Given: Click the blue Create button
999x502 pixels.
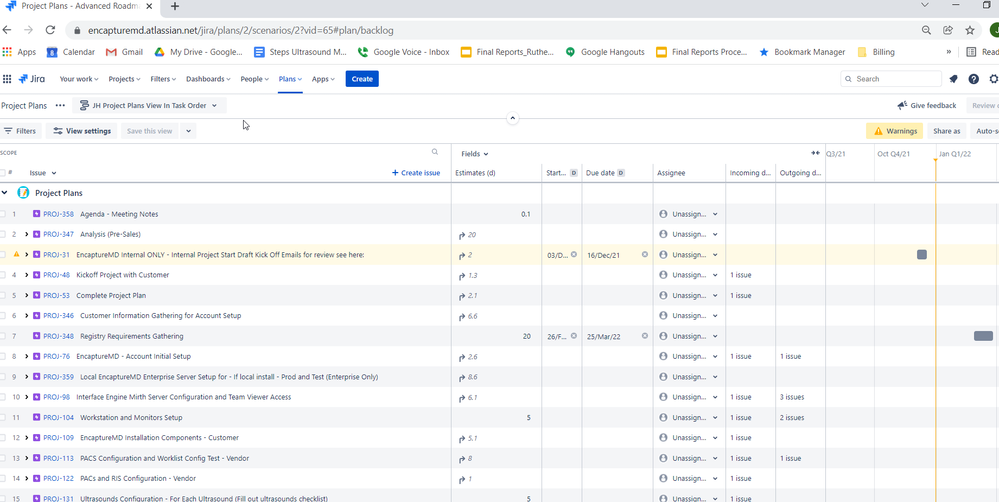Looking at the screenshot, I should pos(362,79).
